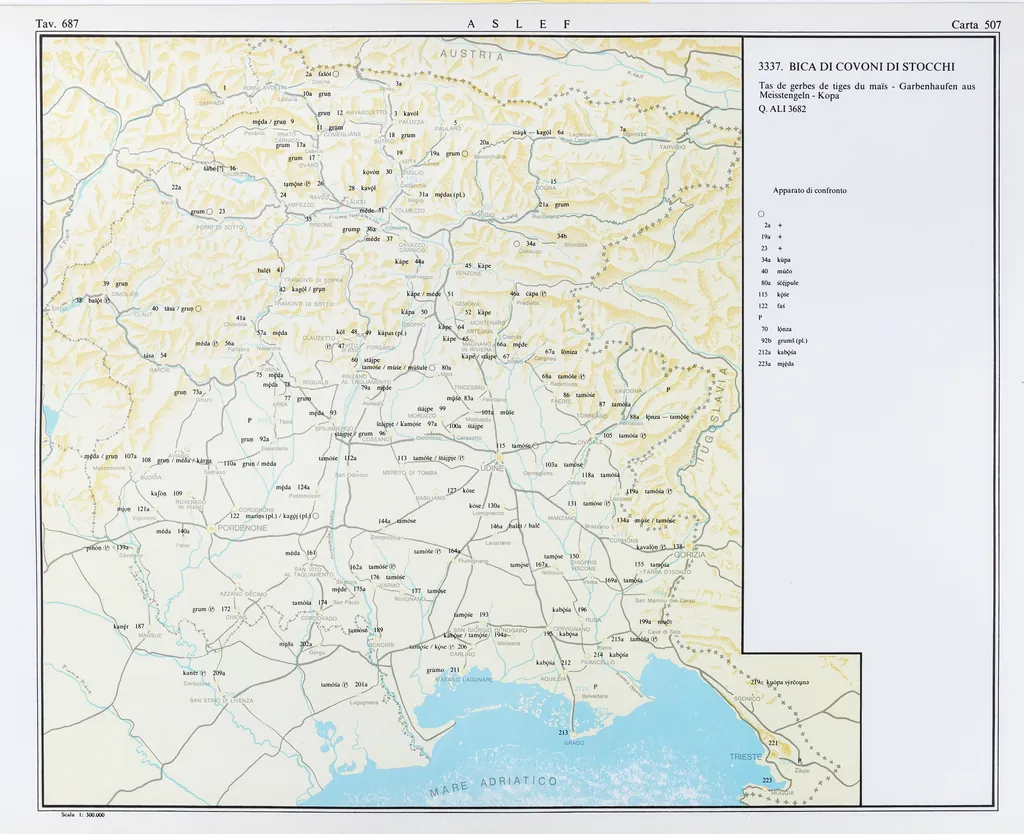Click the Scala 1:300 000 scale text
Image resolution: width=1024 pixels, height=834 pixels.
point(83,816)
